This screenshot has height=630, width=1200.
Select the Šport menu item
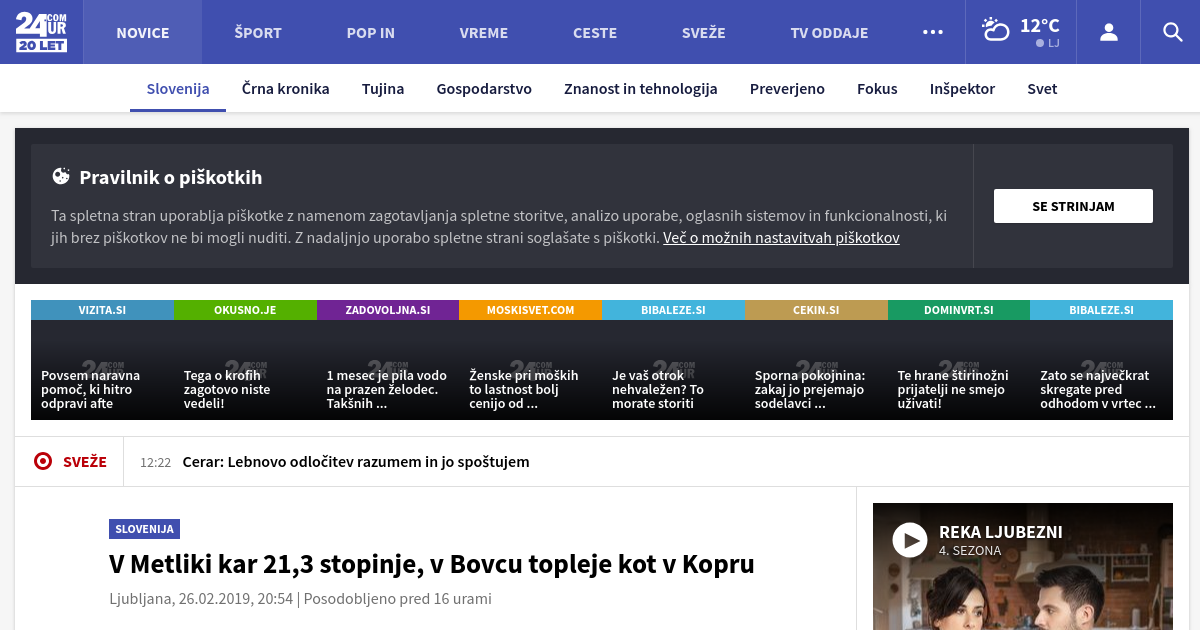pos(258,33)
